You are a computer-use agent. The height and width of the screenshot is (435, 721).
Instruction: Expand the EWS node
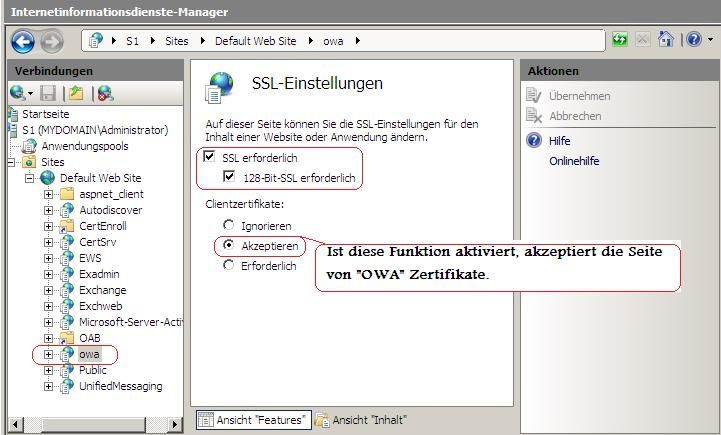click(x=48, y=258)
